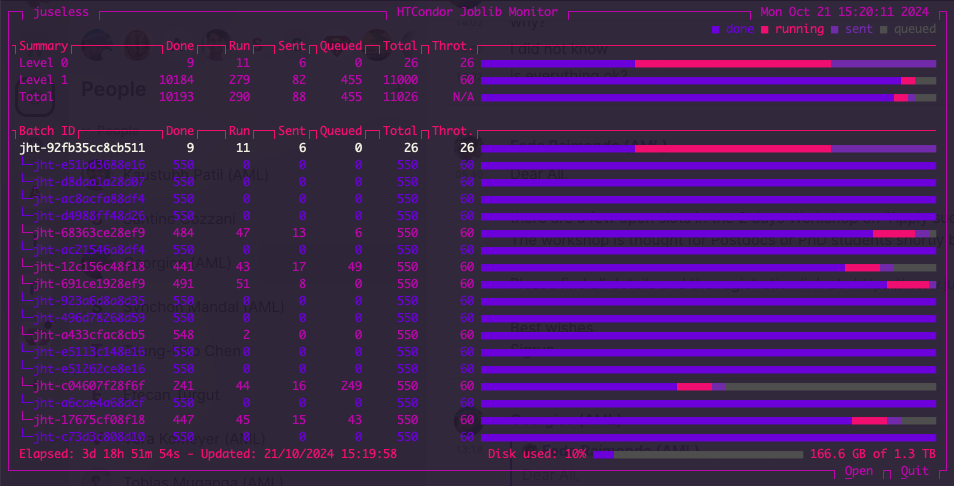Click the Open button in footer
This screenshot has width=954, height=486.
858,471
